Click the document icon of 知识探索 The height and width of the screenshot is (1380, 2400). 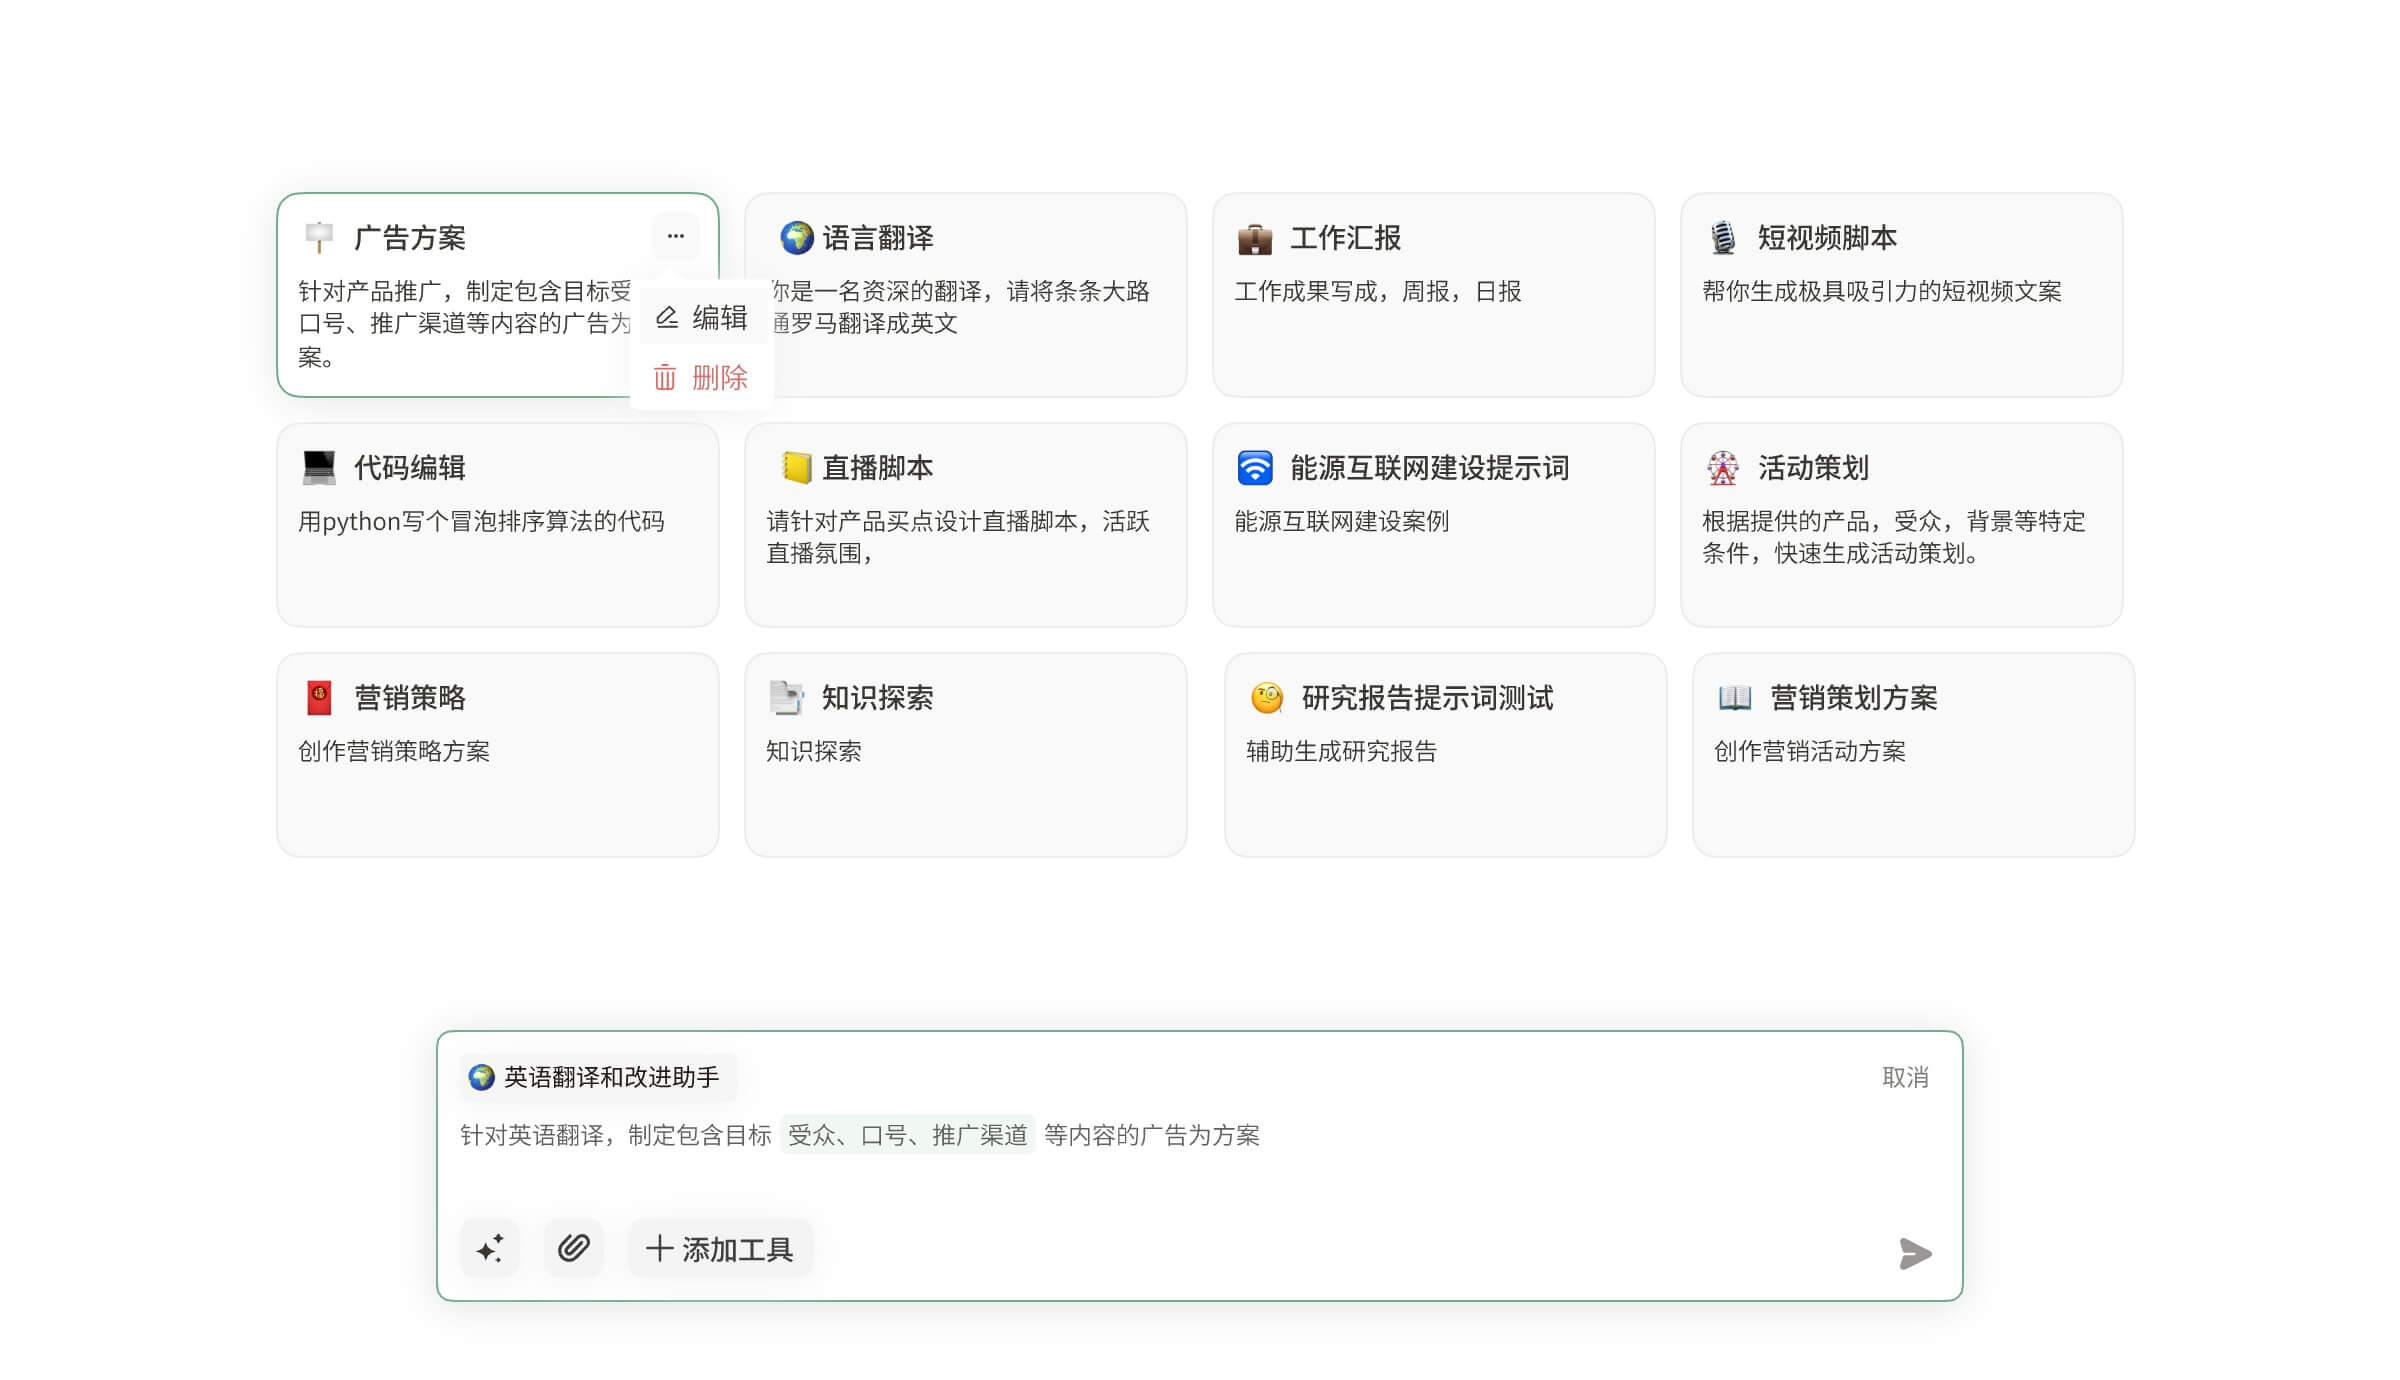point(787,697)
